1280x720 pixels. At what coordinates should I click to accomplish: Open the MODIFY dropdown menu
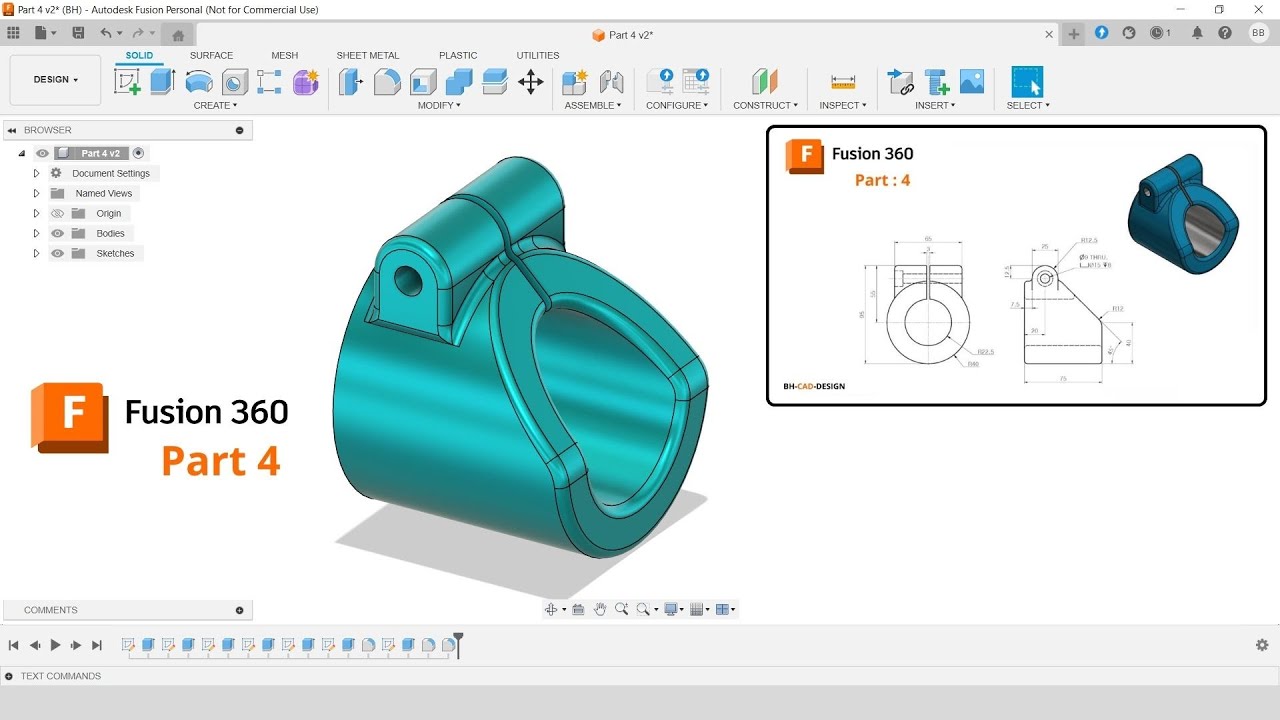coord(439,105)
